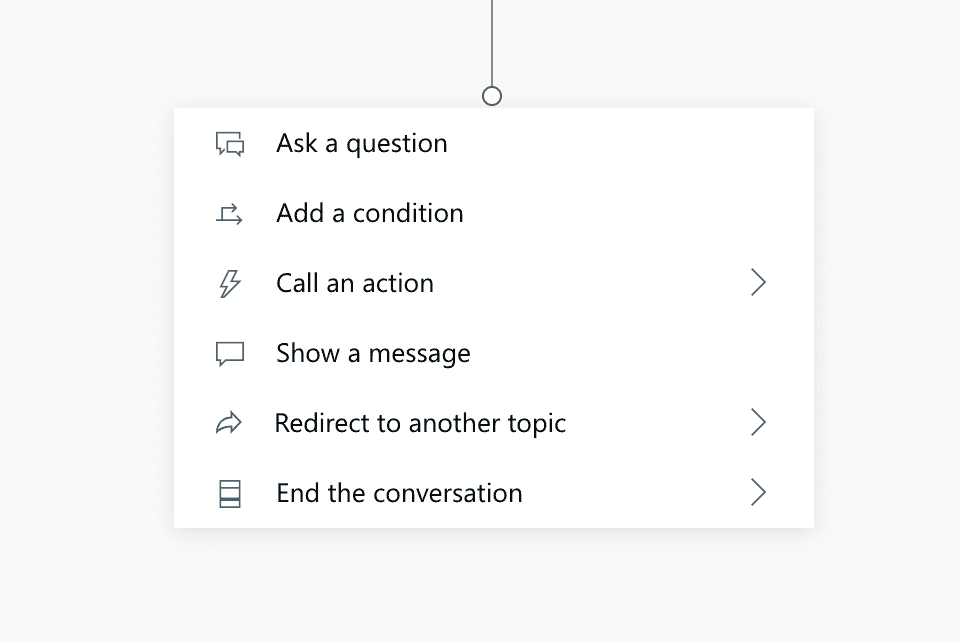Viewport: 960px width, 642px height.
Task: Select the Show a message option
Action: click(493, 353)
